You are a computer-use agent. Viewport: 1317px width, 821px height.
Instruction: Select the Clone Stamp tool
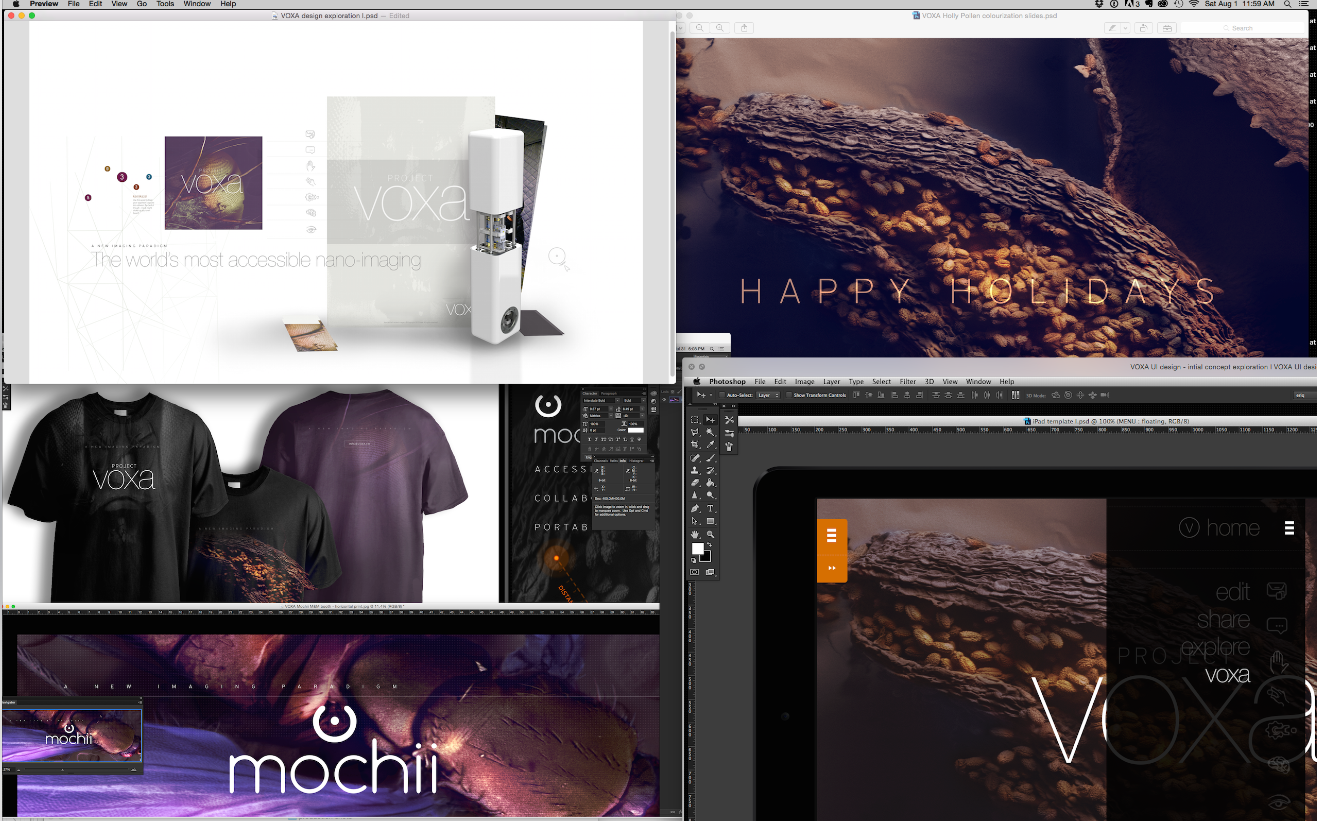694,470
